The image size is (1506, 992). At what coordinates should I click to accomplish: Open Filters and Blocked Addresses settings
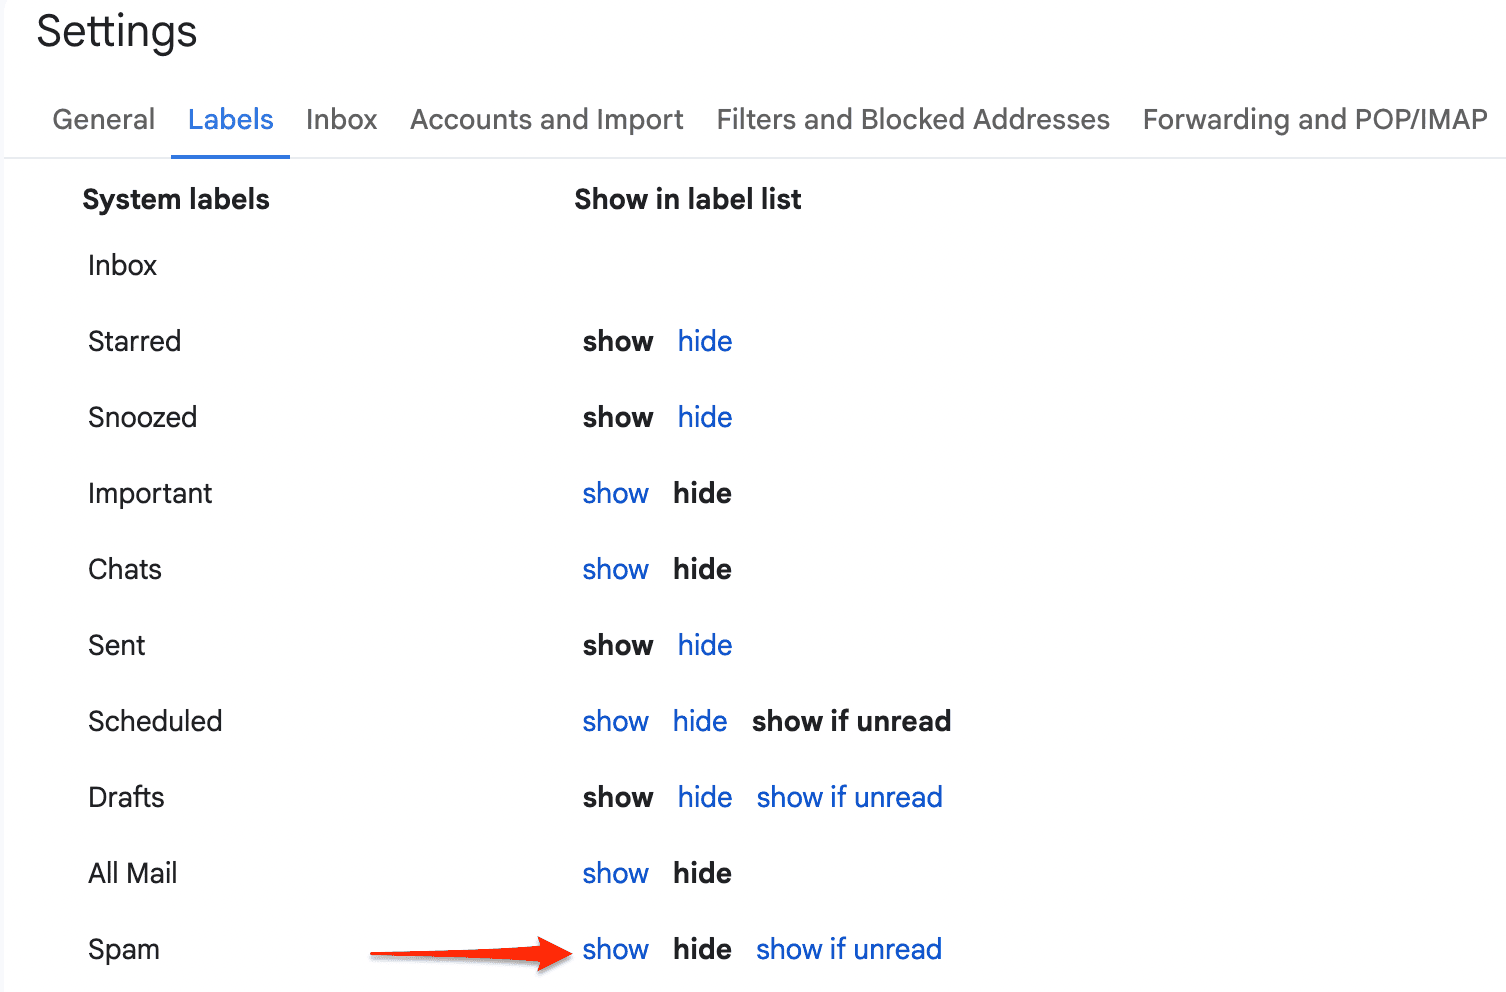click(x=912, y=119)
